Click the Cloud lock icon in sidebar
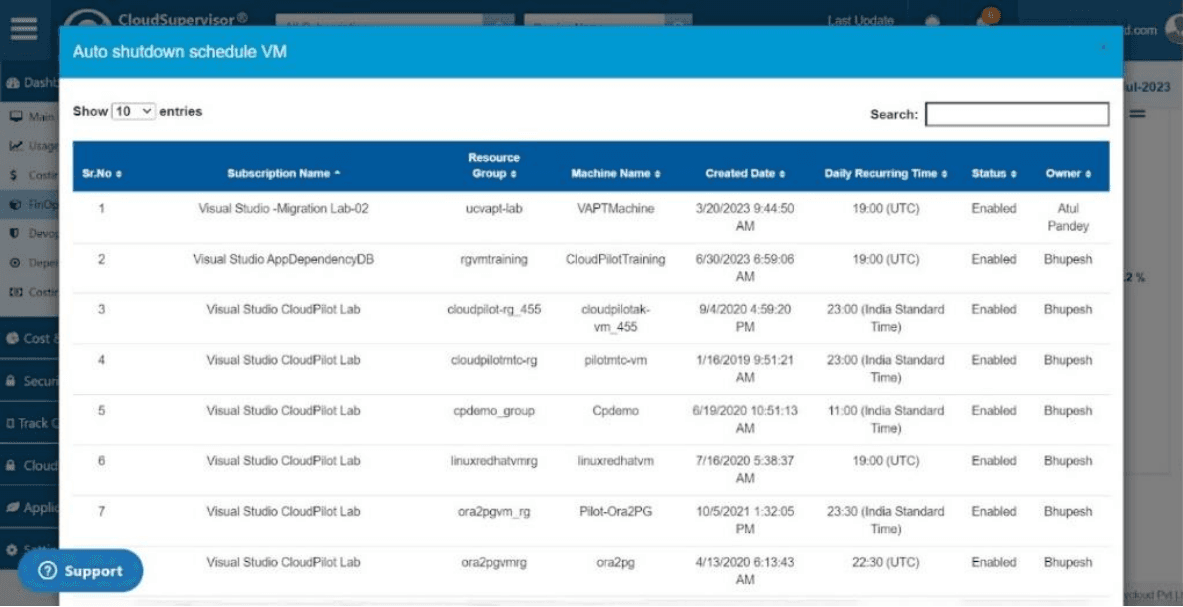 tap(11, 466)
